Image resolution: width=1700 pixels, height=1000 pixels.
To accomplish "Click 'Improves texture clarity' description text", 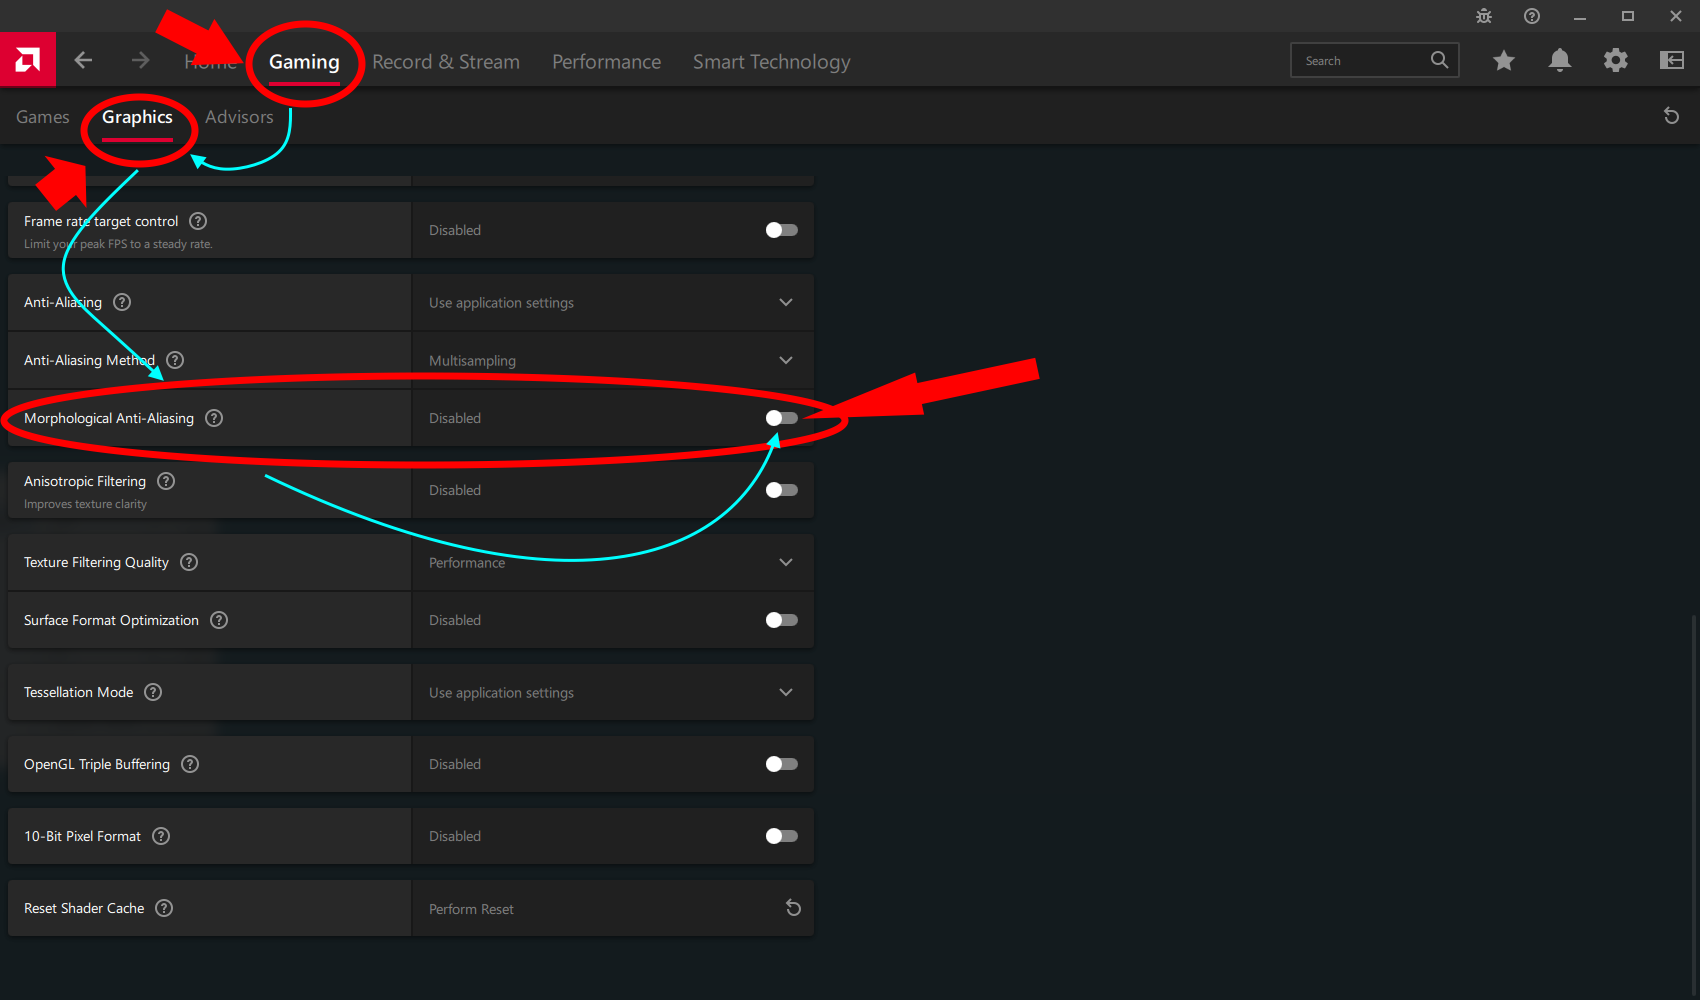I will pos(85,504).
